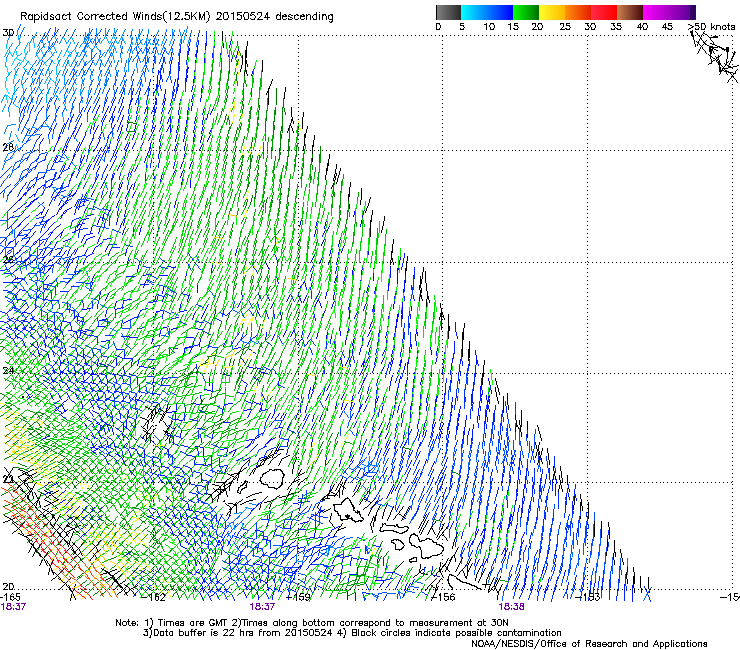Image resolution: width=740 pixels, height=650 pixels.
Task: Click the longitude label '-159'
Action: [x=298, y=597]
